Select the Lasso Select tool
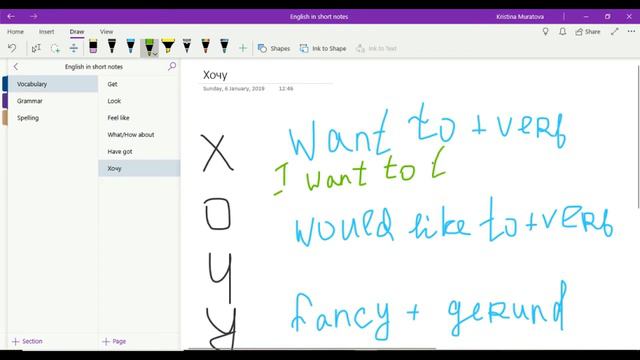 tap(55, 48)
